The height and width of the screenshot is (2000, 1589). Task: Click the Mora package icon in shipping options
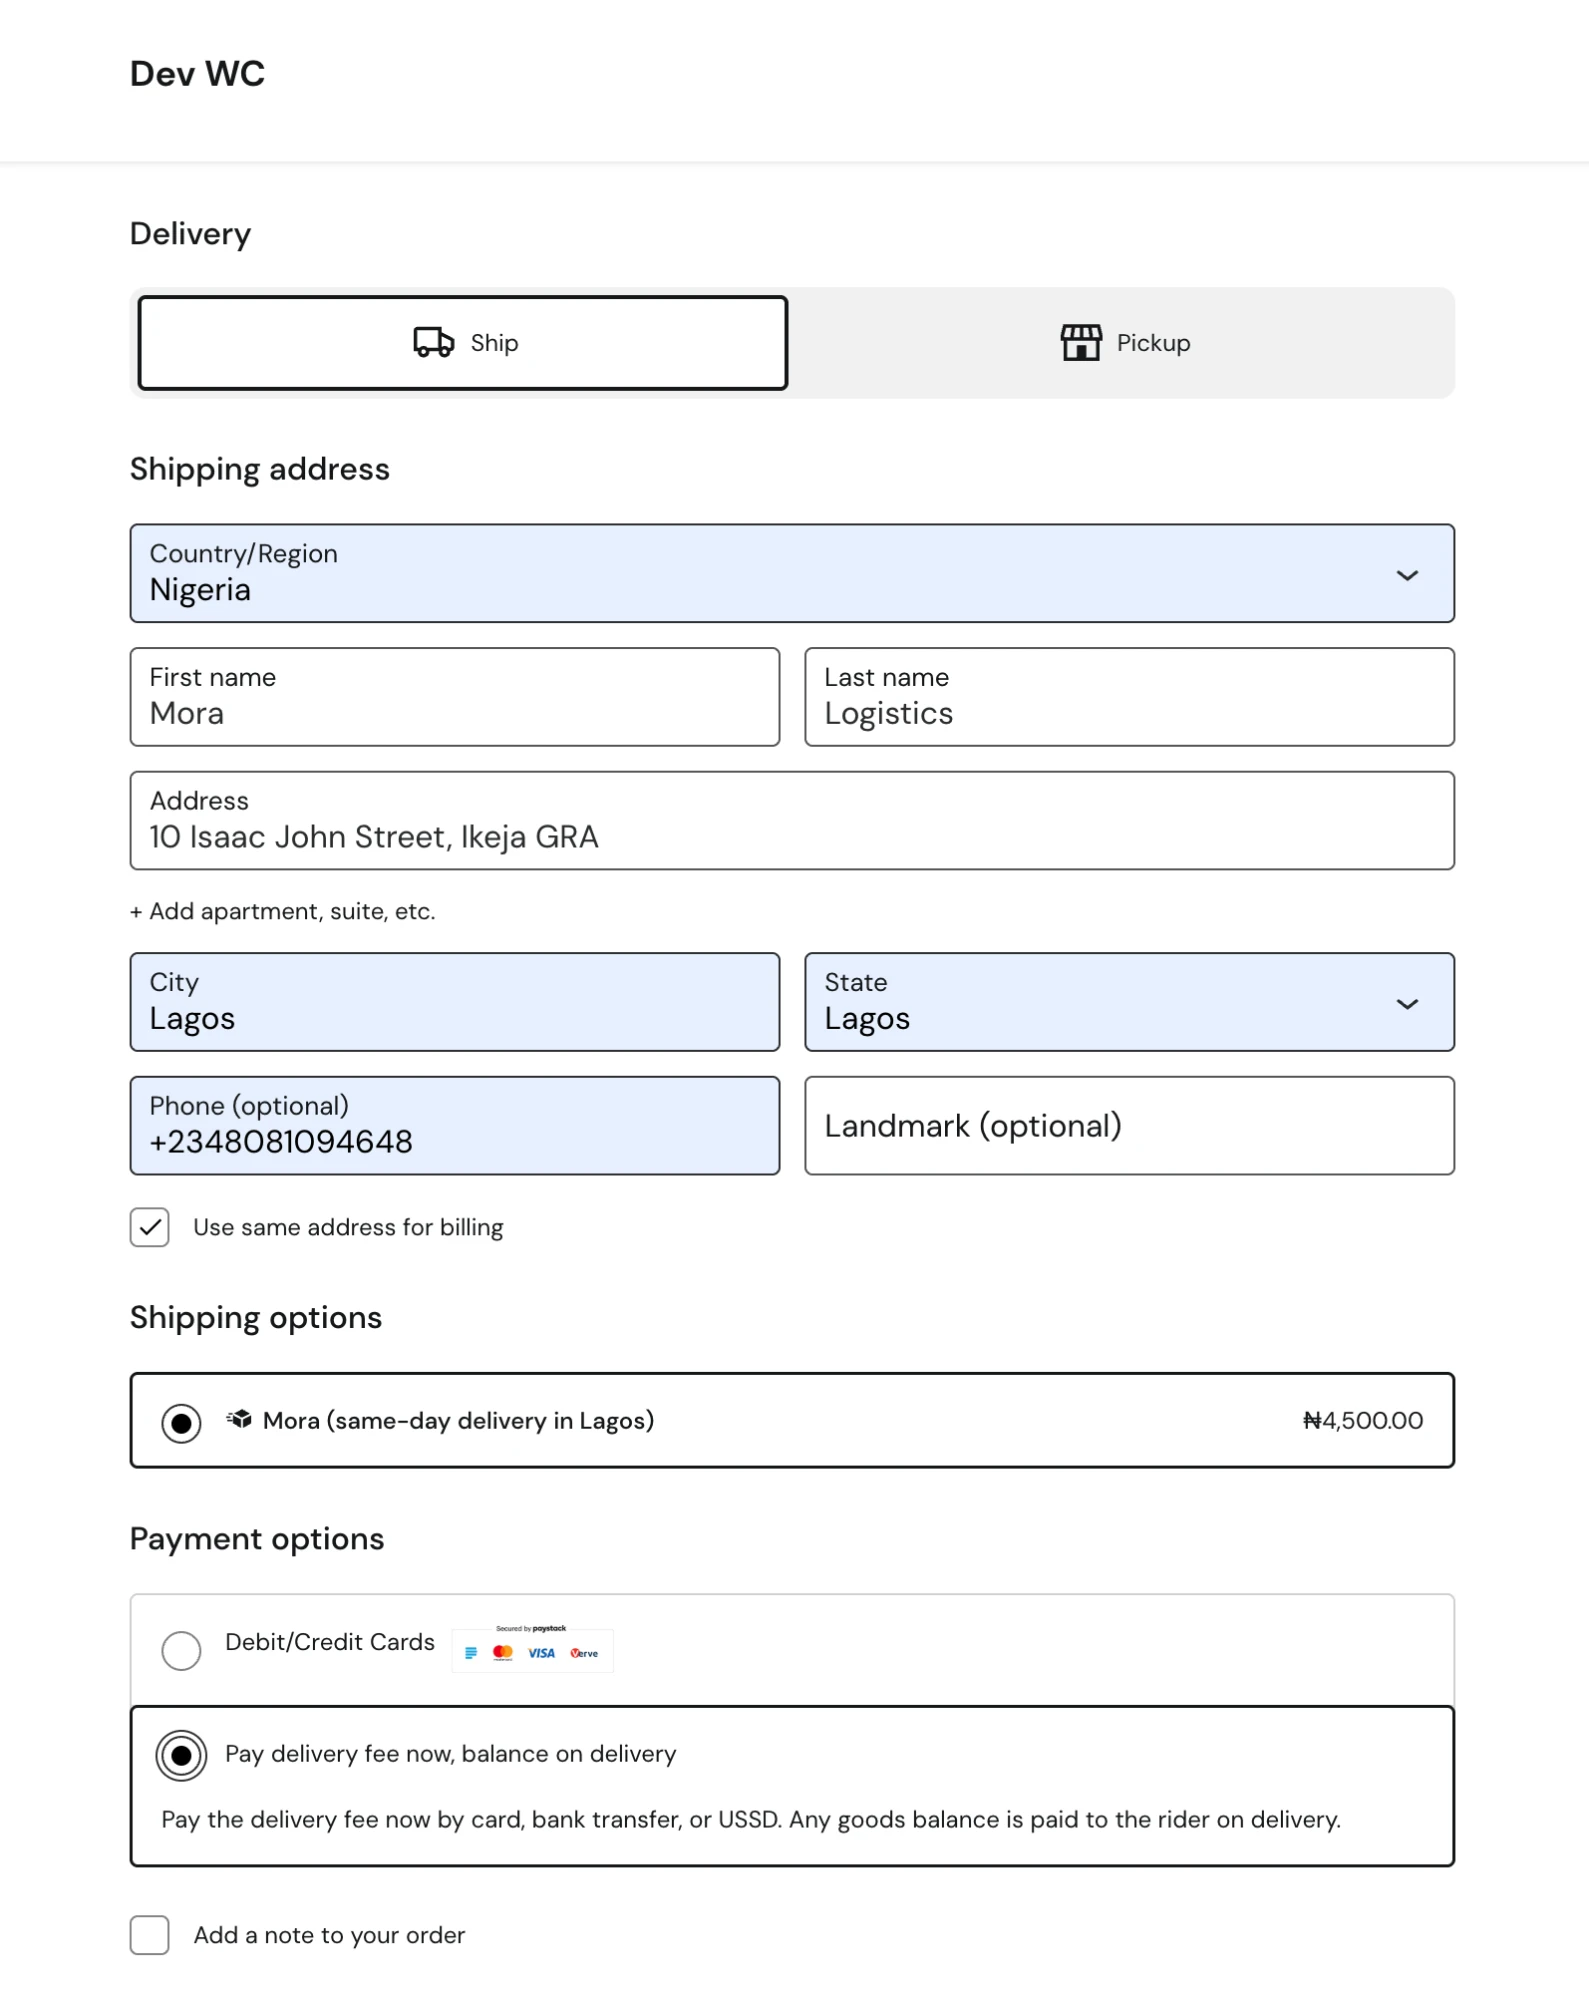(x=239, y=1419)
